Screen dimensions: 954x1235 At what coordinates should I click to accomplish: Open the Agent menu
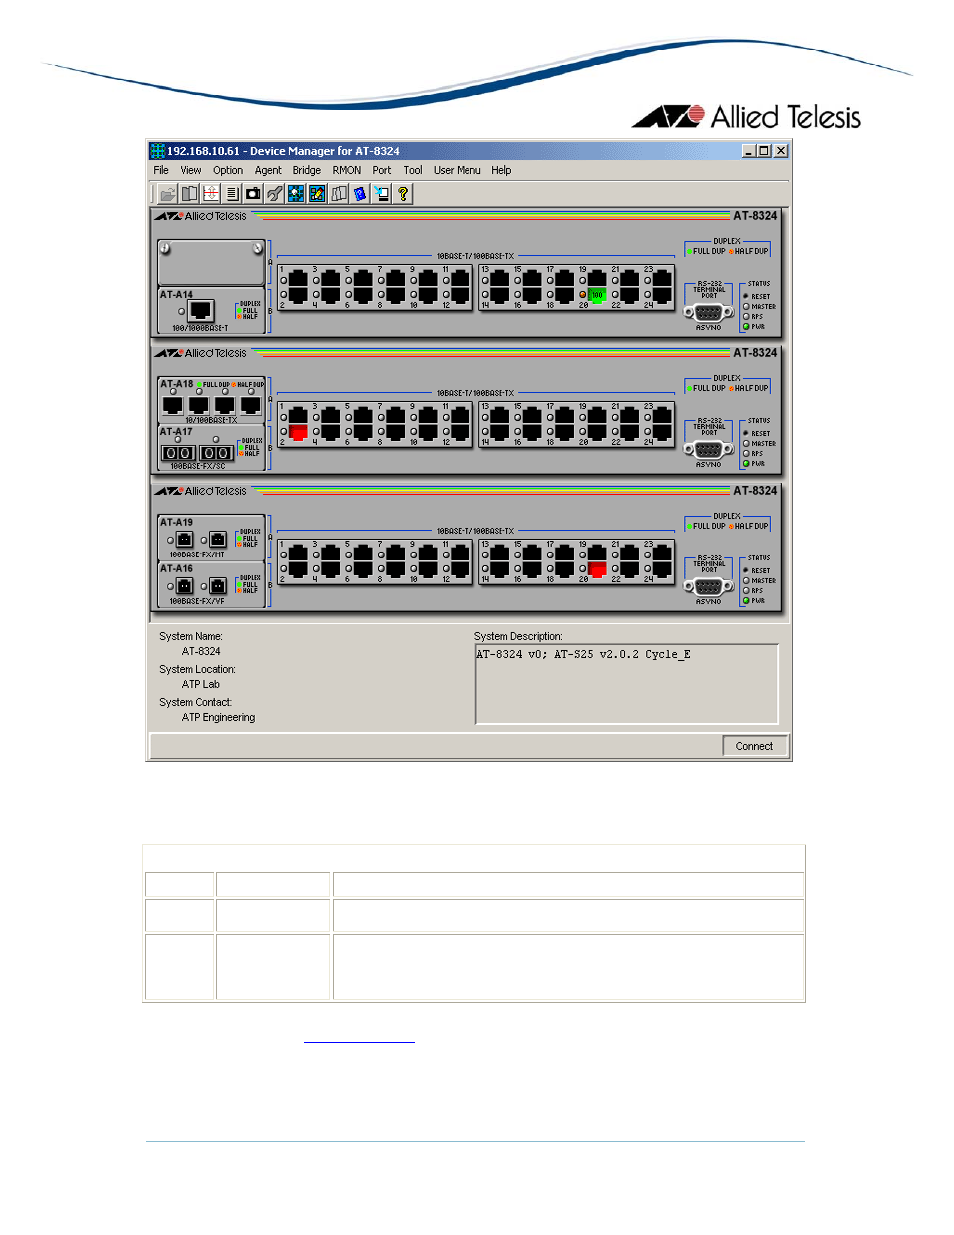click(268, 170)
